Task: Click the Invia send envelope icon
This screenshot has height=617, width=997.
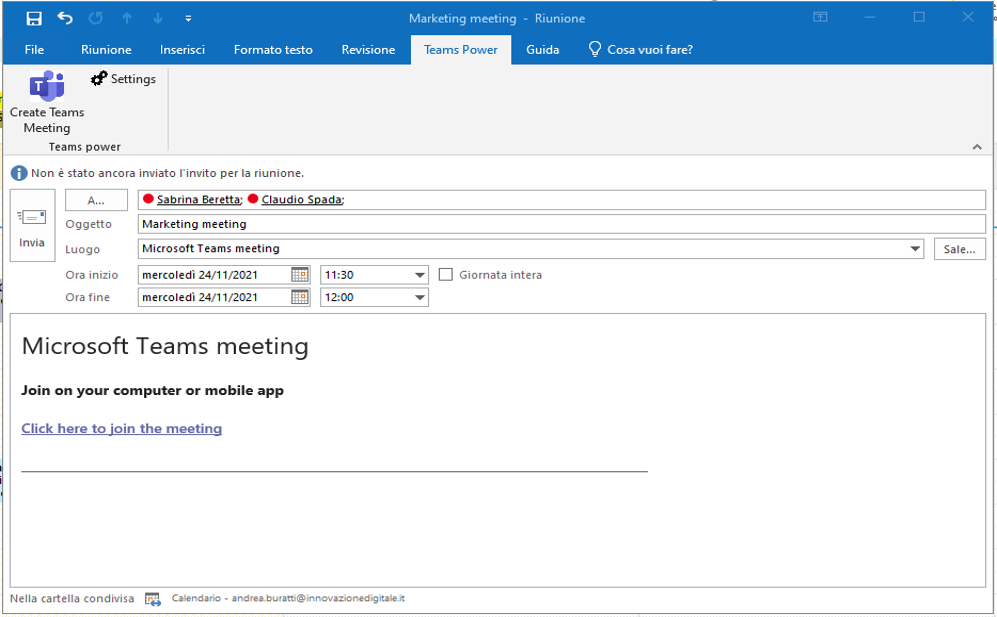Action: pyautogui.click(x=32, y=217)
